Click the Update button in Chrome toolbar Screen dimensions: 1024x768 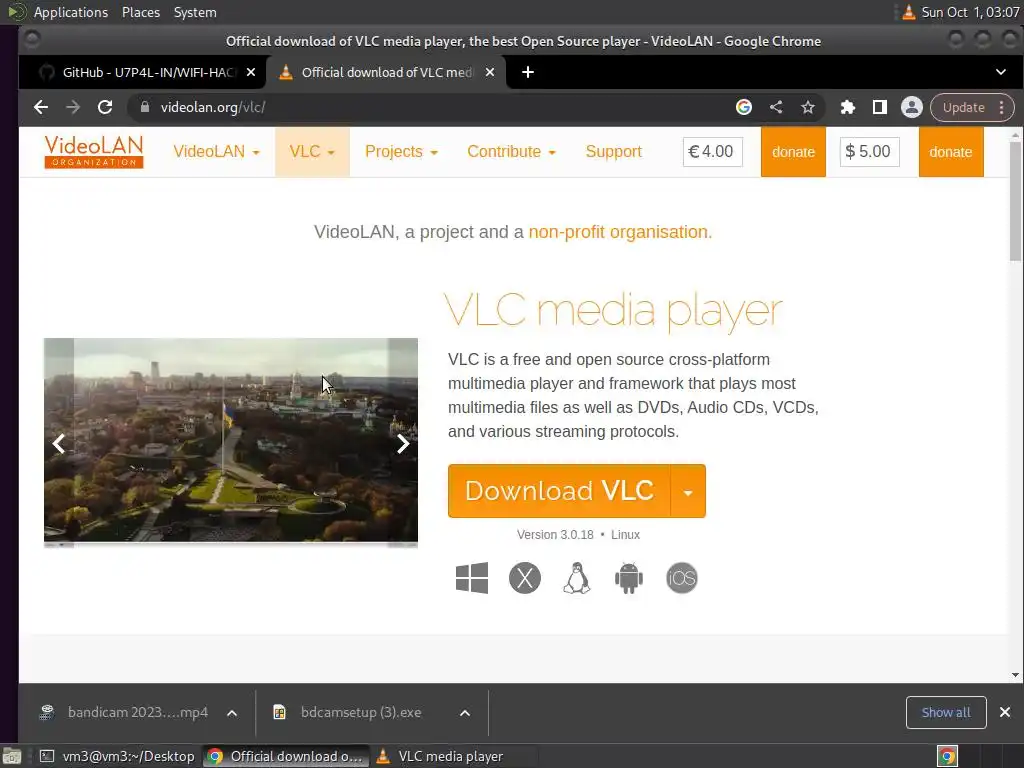click(963, 107)
